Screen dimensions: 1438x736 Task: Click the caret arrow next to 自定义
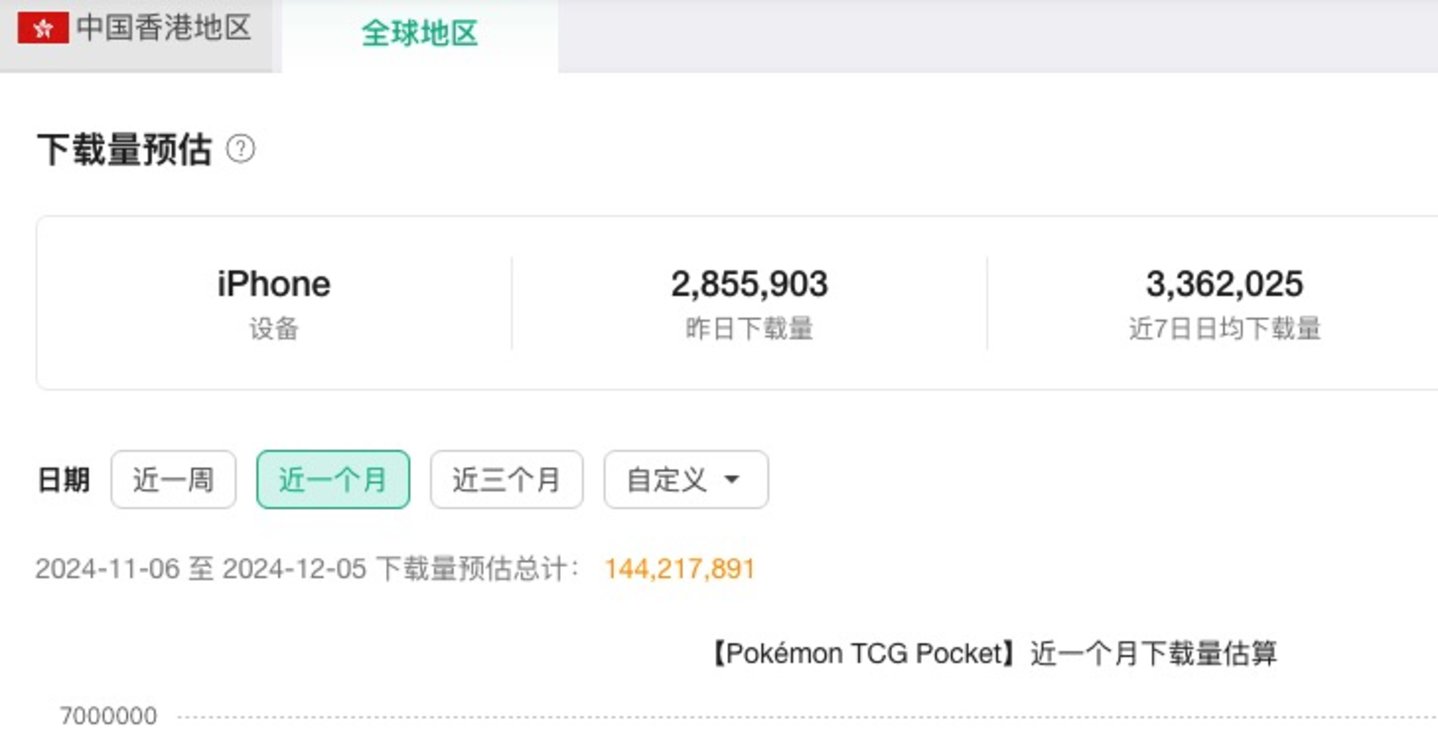coord(732,480)
